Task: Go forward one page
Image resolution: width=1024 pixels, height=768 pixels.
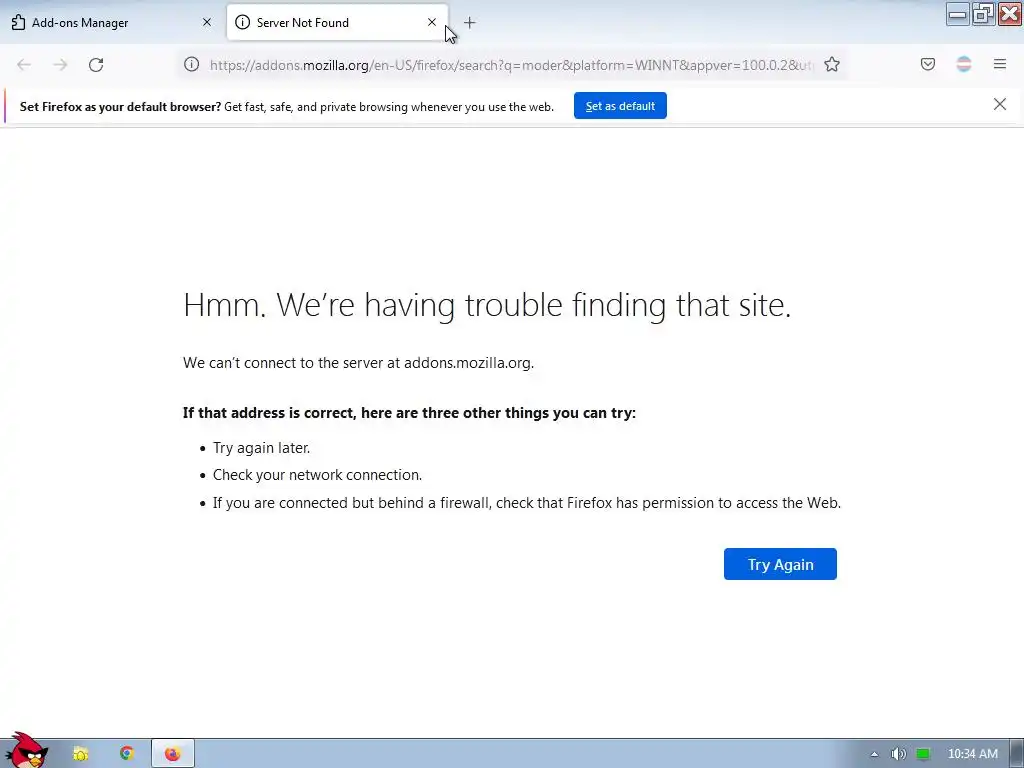Action: point(60,65)
